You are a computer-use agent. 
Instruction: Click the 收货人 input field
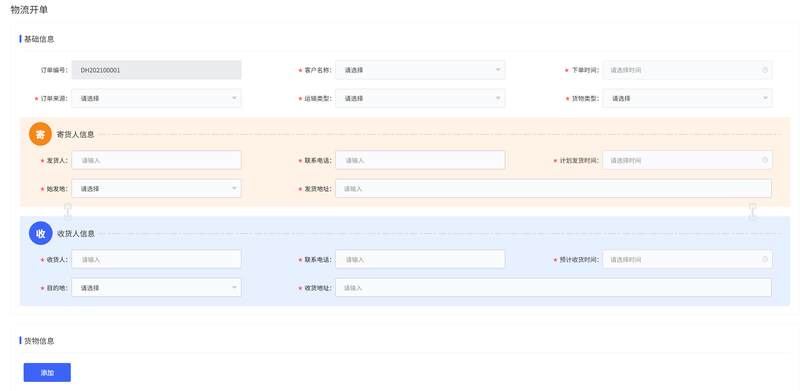[156, 259]
